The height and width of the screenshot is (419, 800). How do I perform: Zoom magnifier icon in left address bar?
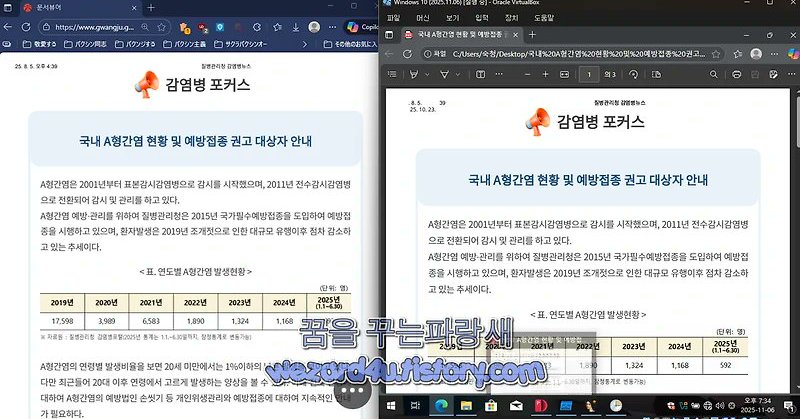pyautogui.click(x=145, y=27)
